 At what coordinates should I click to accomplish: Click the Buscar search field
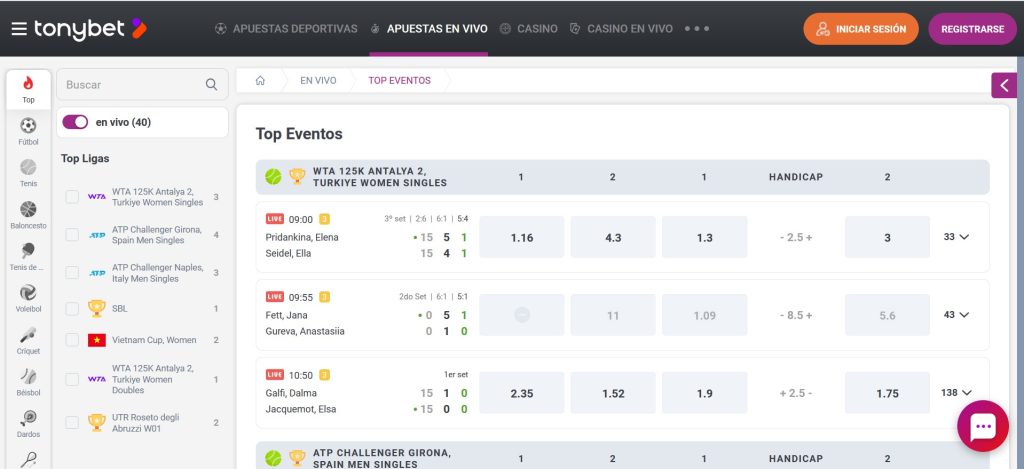(x=130, y=85)
